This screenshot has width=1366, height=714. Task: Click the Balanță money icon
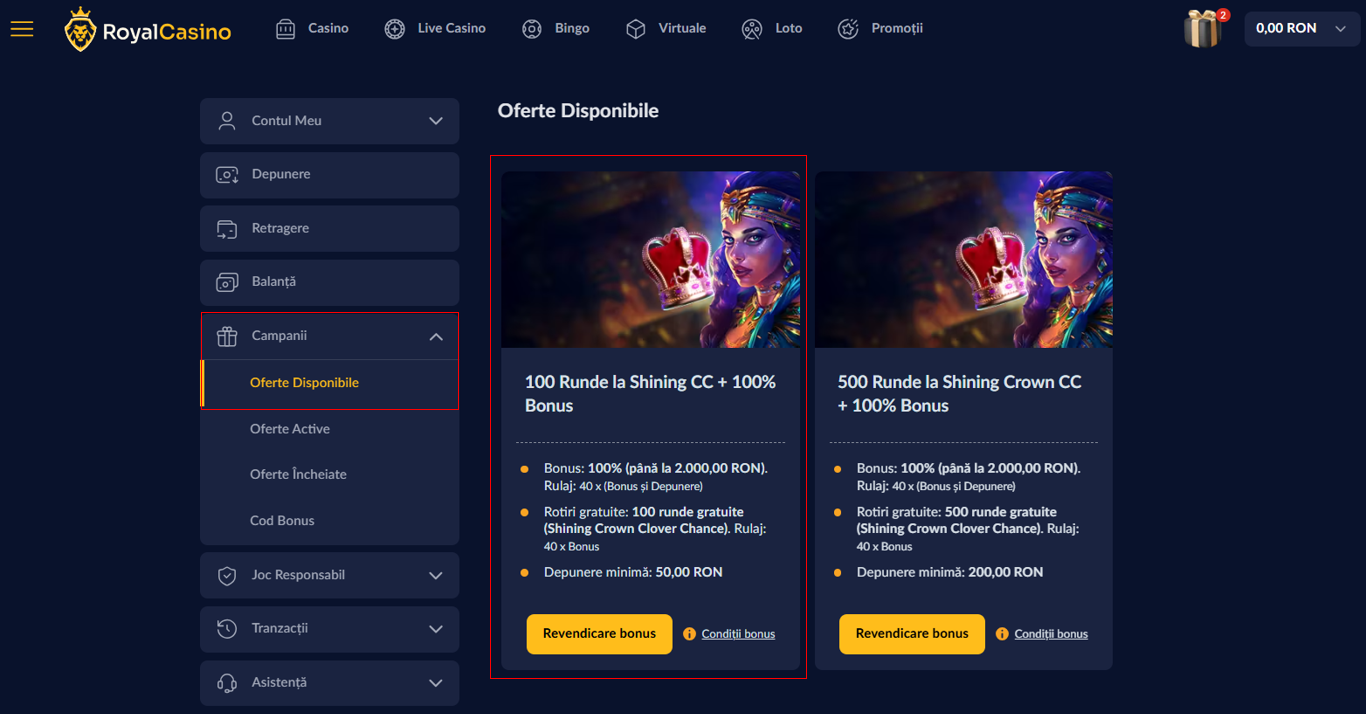[x=227, y=283]
